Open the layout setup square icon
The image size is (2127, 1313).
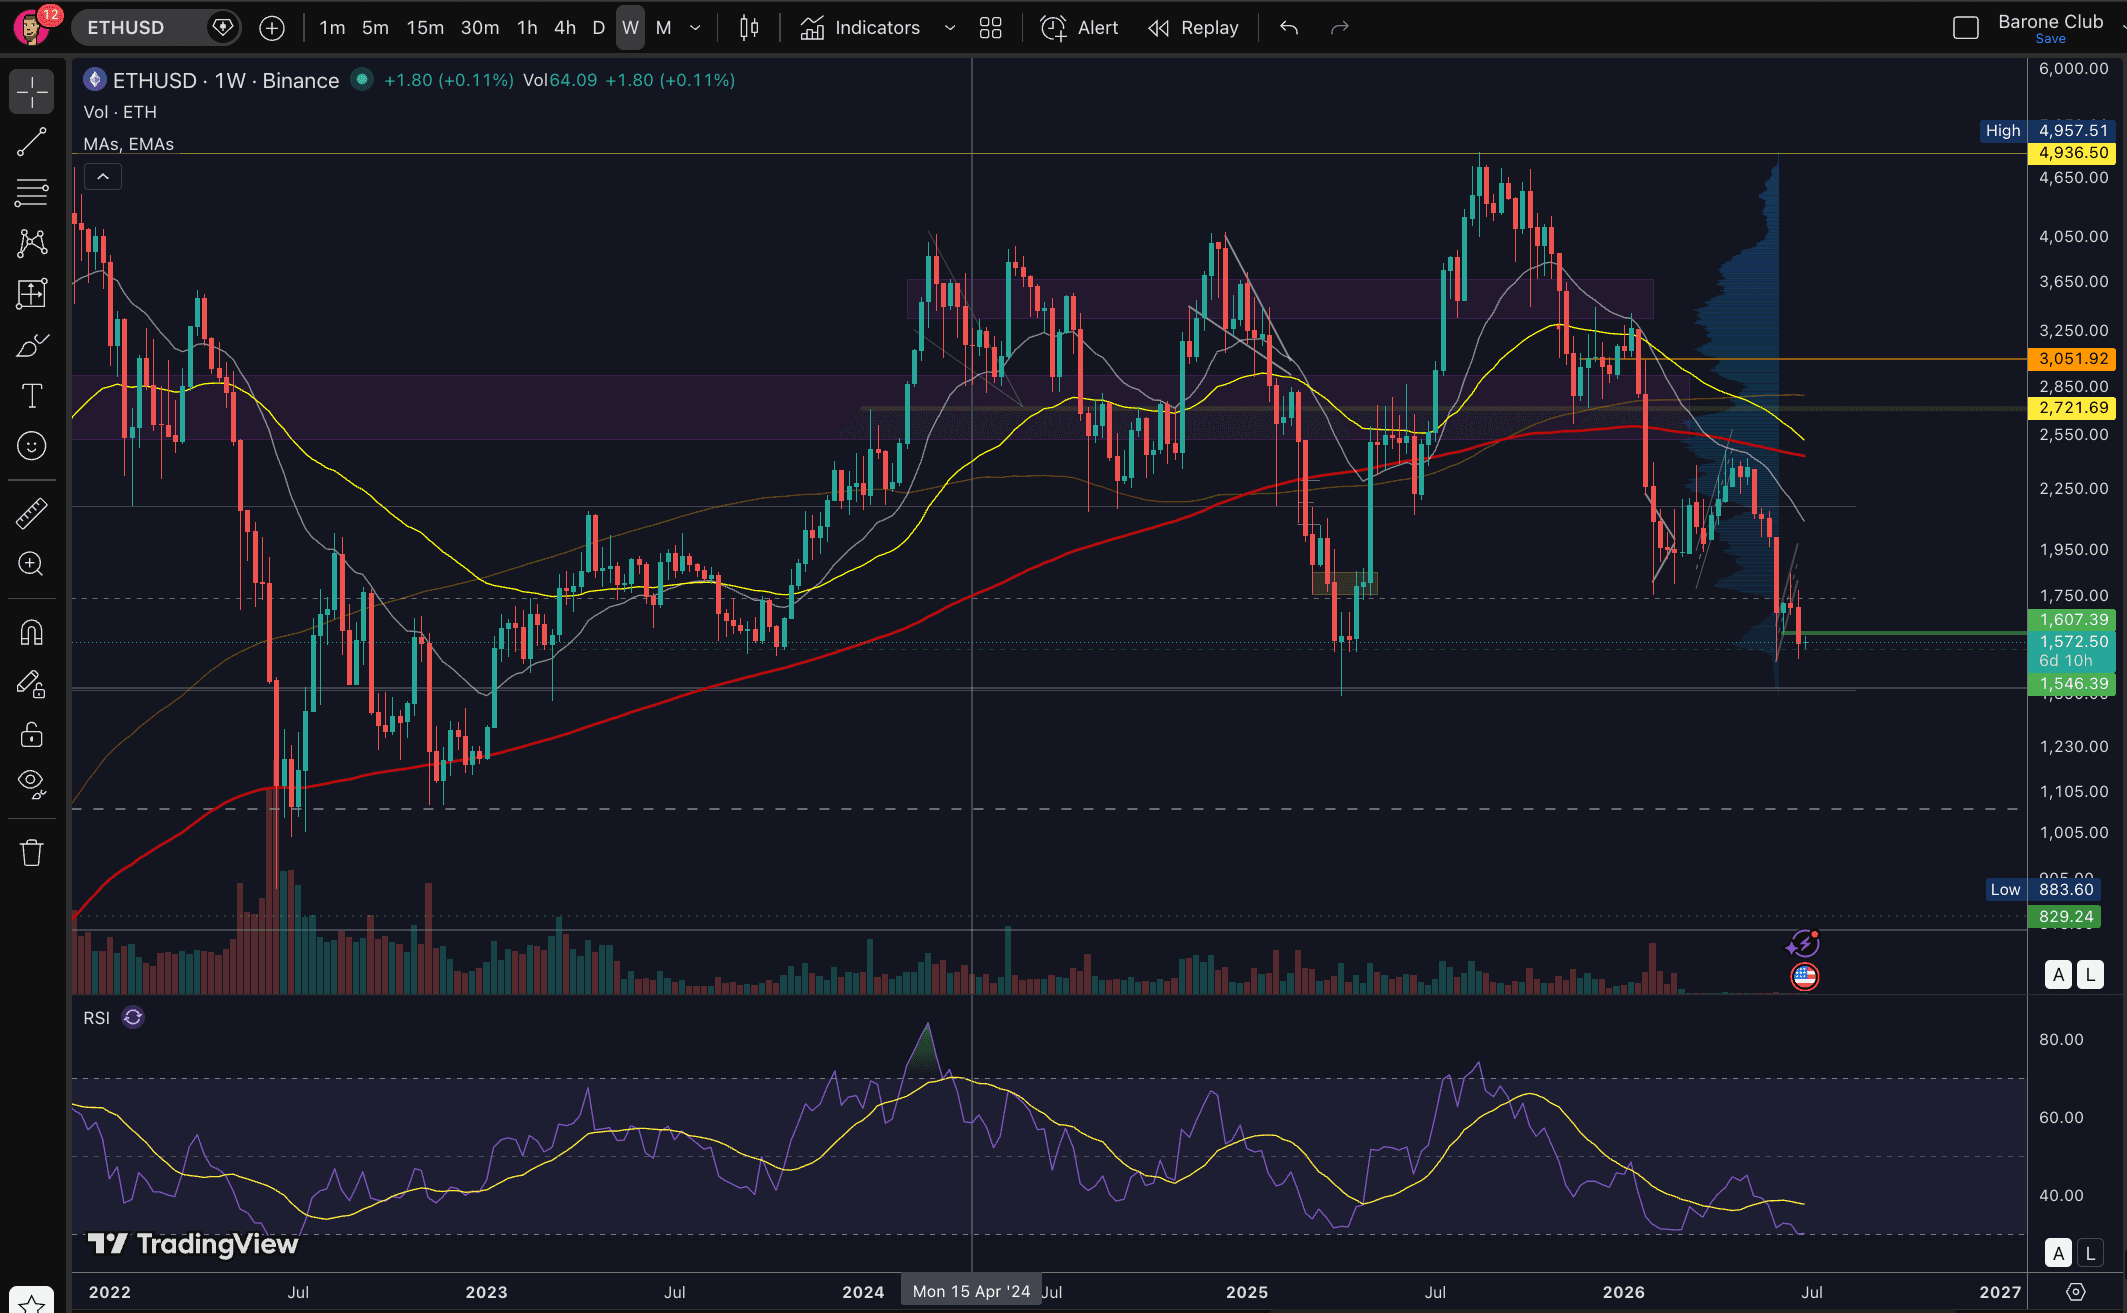click(1966, 28)
